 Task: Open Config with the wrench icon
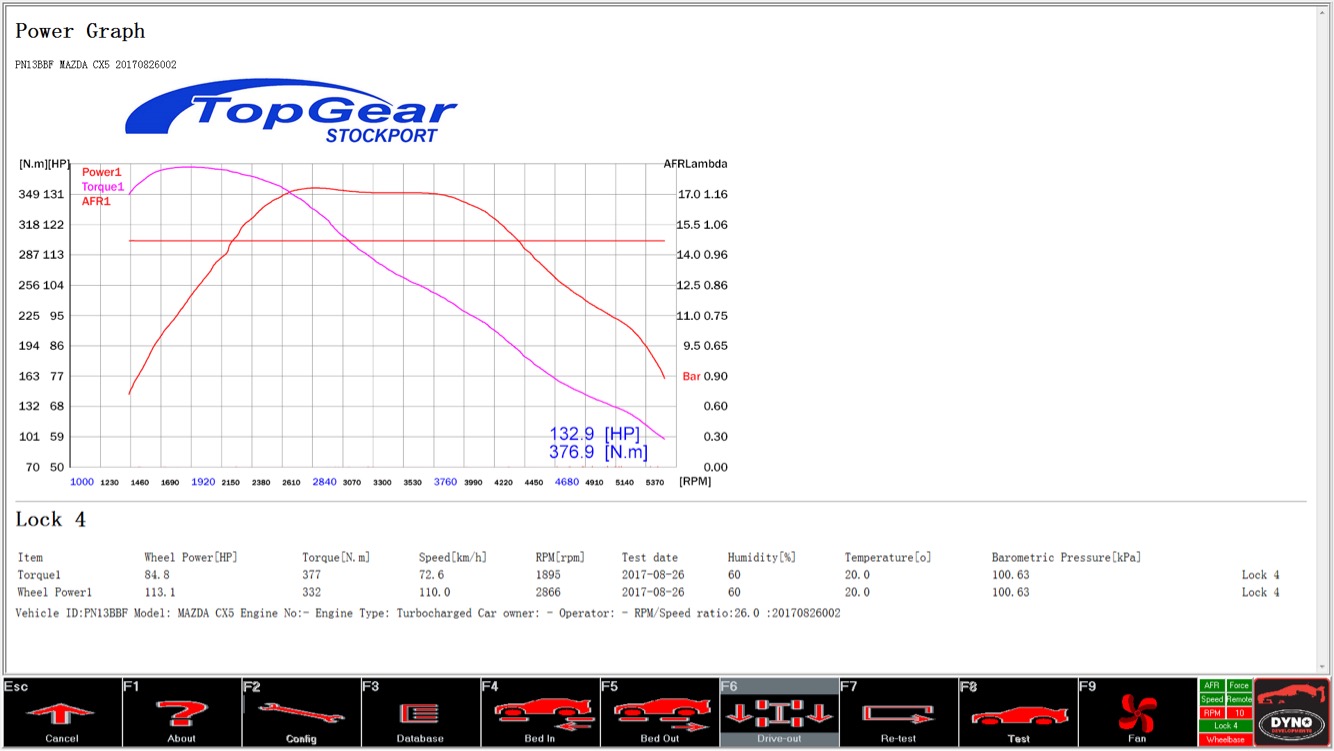tap(301, 713)
